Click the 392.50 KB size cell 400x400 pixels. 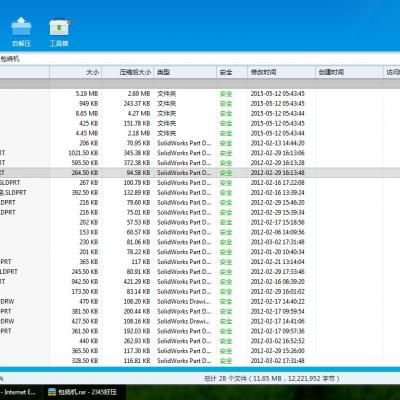(x=85, y=193)
